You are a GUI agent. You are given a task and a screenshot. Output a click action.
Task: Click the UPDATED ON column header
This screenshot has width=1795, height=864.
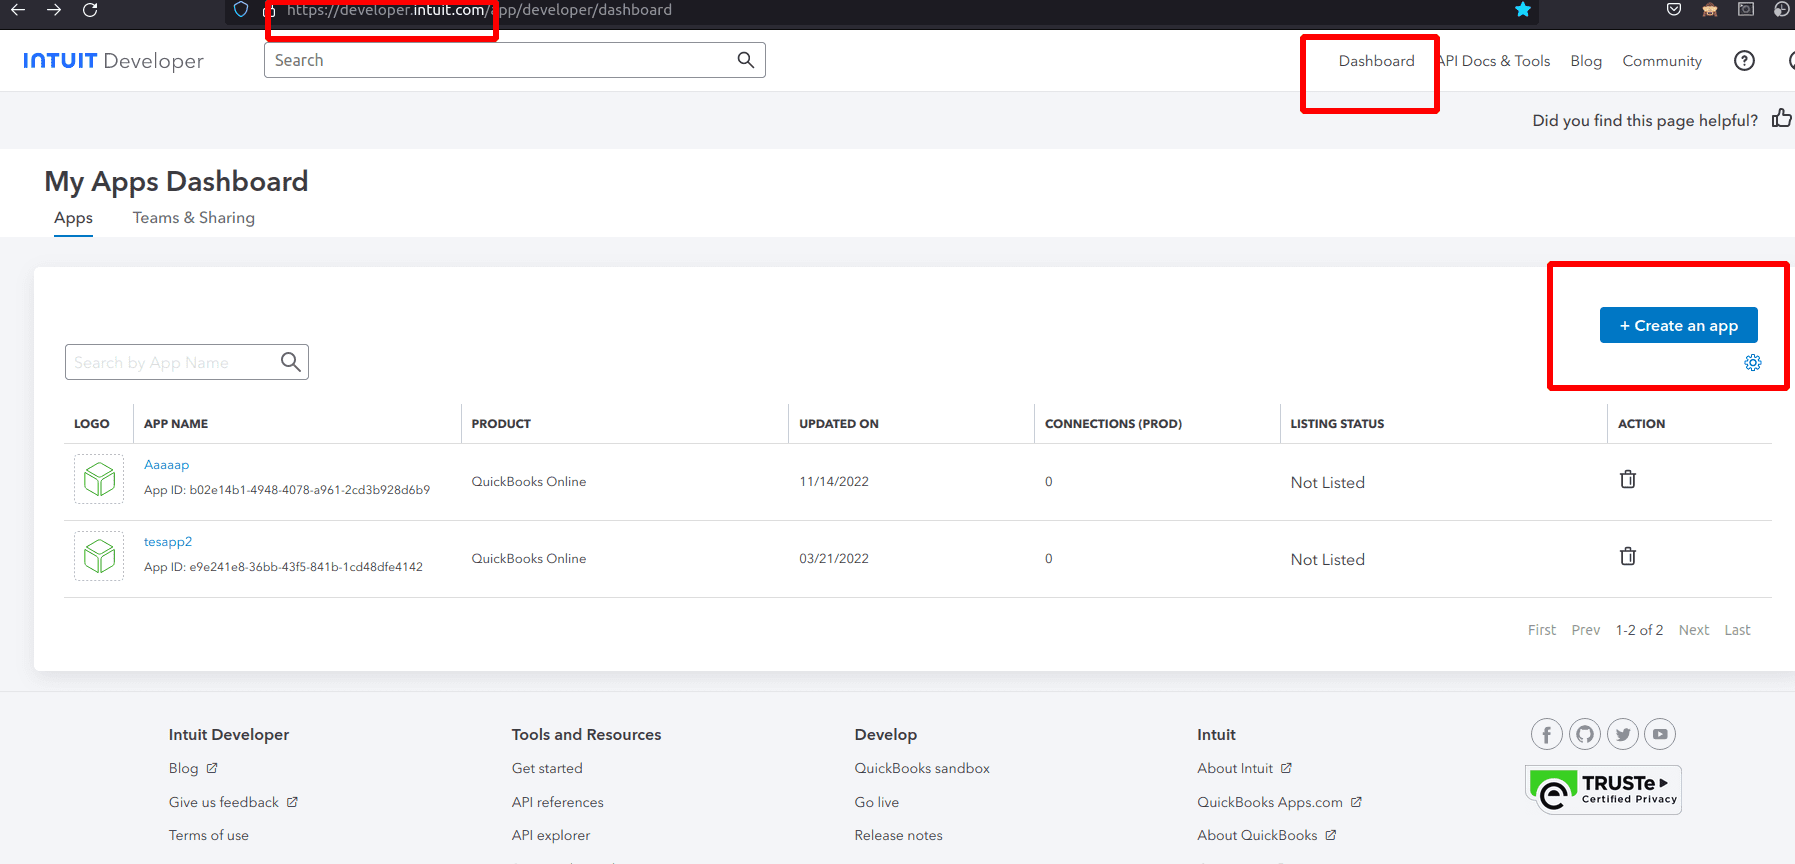839,424
